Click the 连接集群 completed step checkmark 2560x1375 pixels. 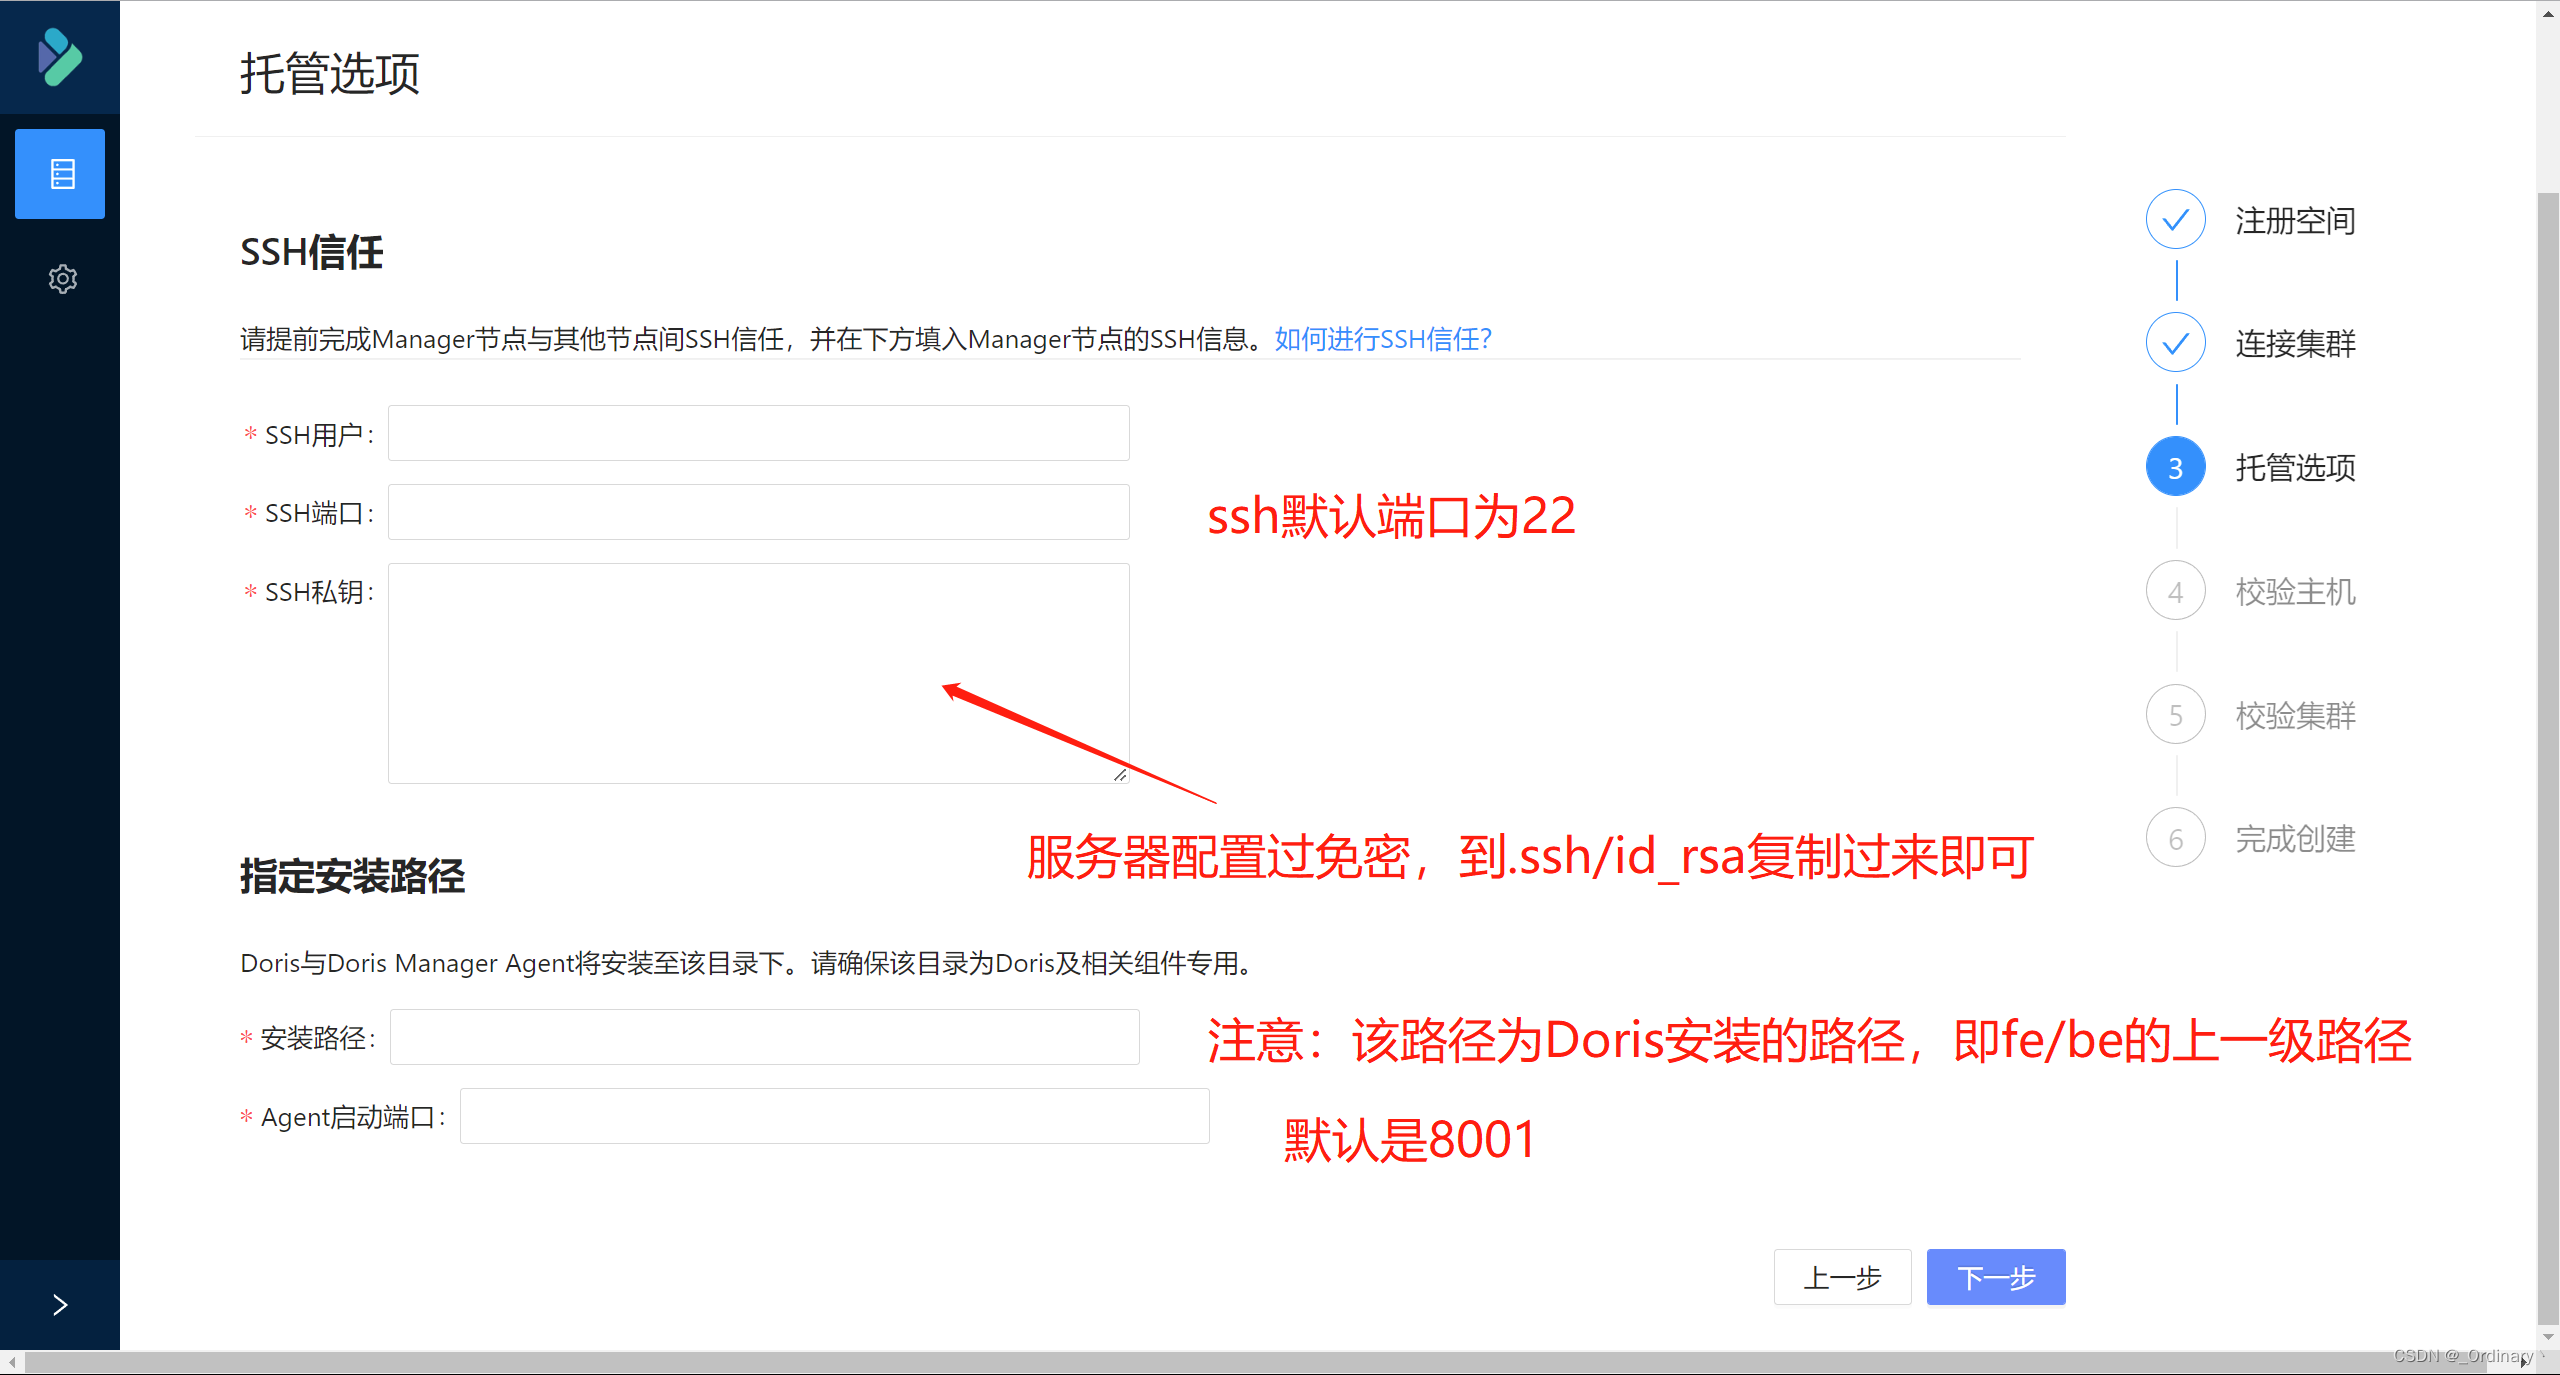point(2175,343)
